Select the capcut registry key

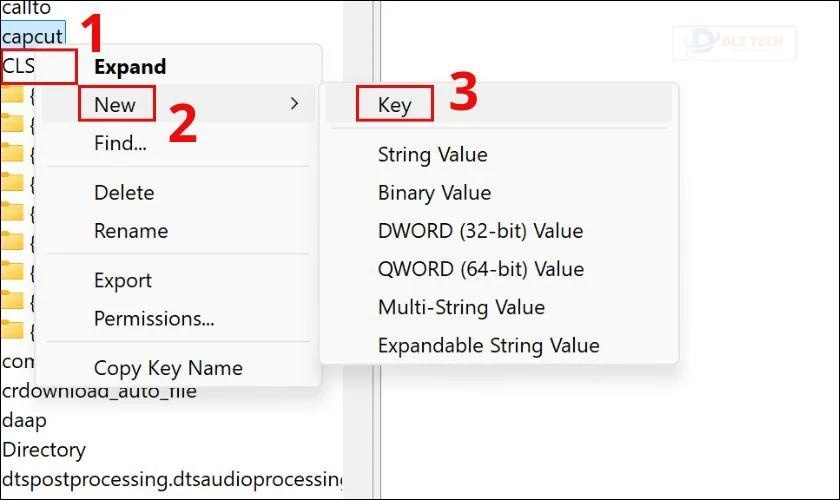(x=33, y=36)
